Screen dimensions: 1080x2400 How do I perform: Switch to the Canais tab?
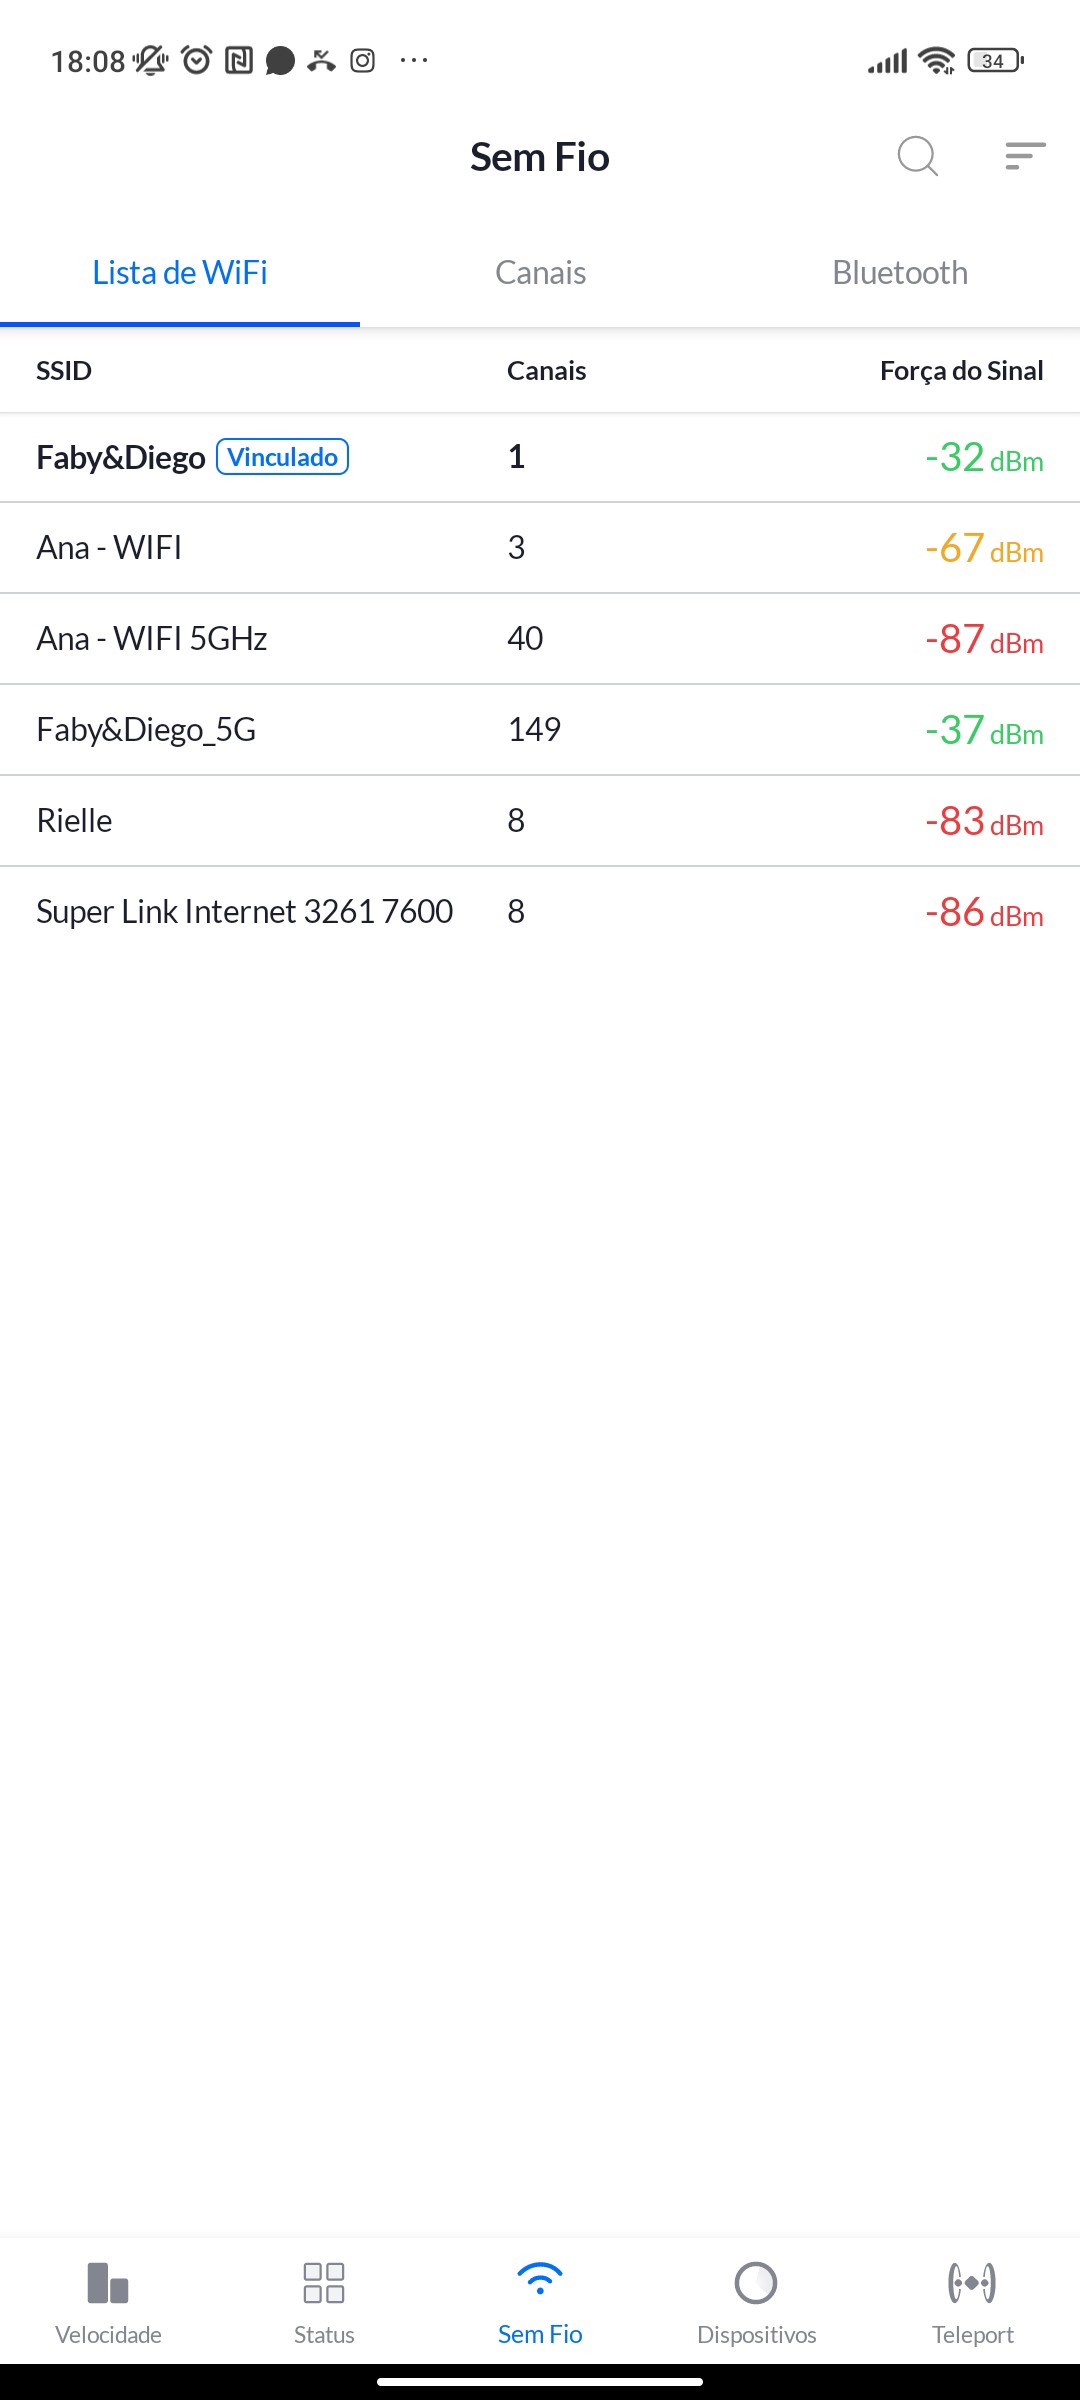[x=540, y=273]
